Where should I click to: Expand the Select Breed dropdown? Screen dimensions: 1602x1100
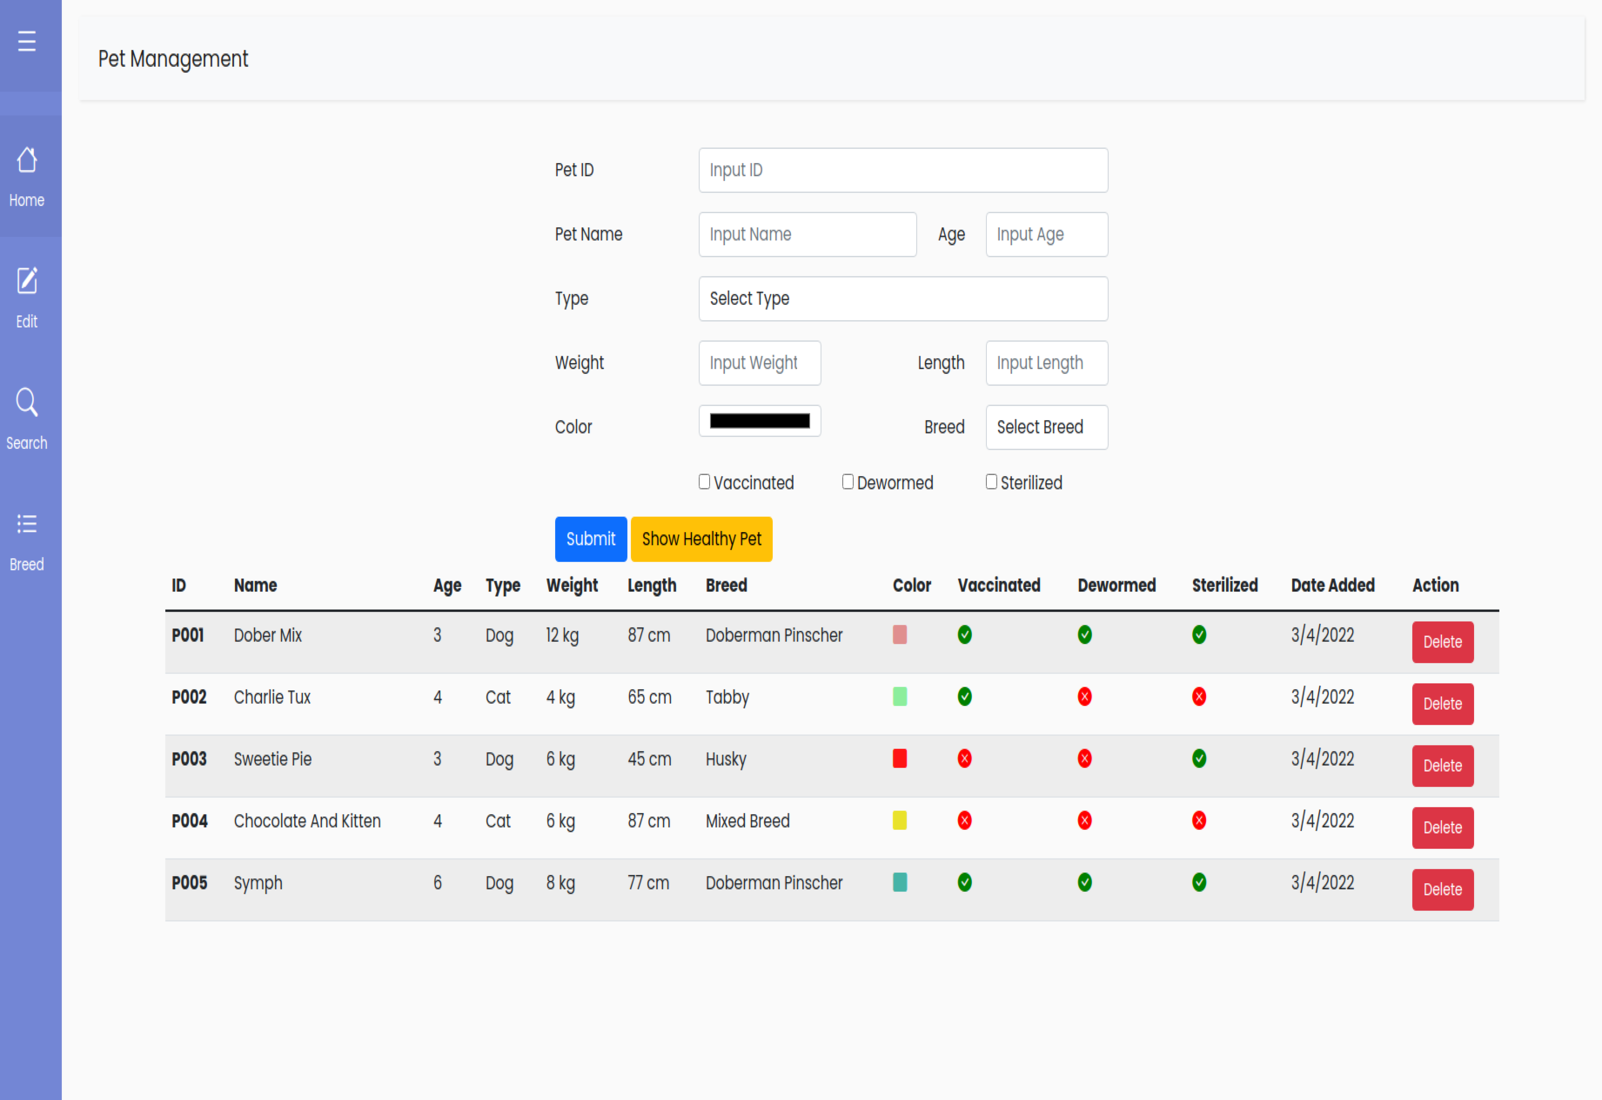coord(1046,427)
